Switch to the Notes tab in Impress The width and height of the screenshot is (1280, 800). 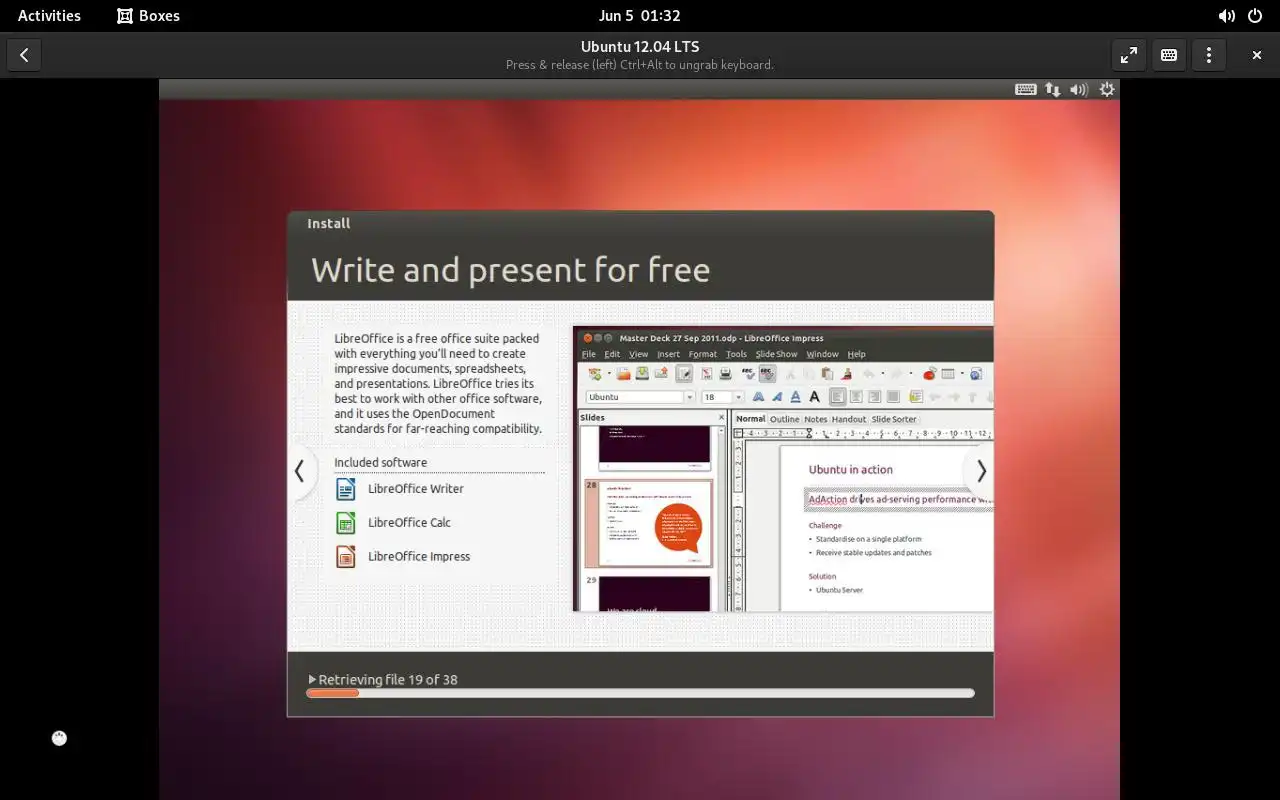click(816, 419)
